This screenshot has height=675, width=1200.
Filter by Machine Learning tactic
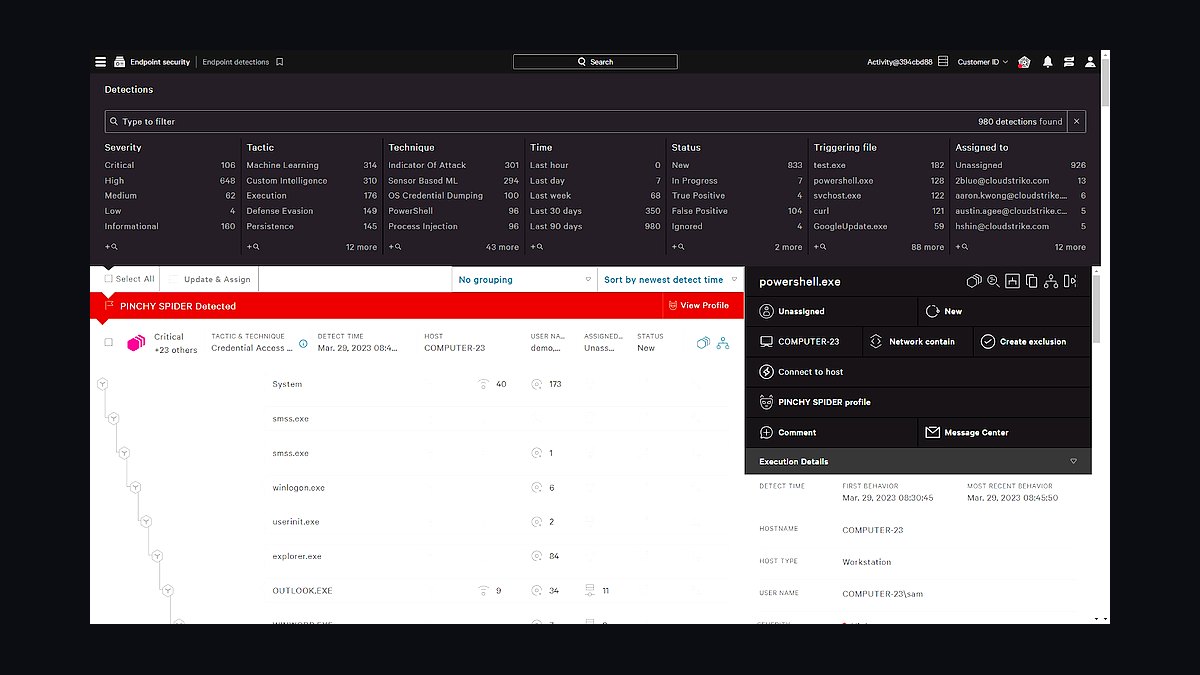[312, 165]
